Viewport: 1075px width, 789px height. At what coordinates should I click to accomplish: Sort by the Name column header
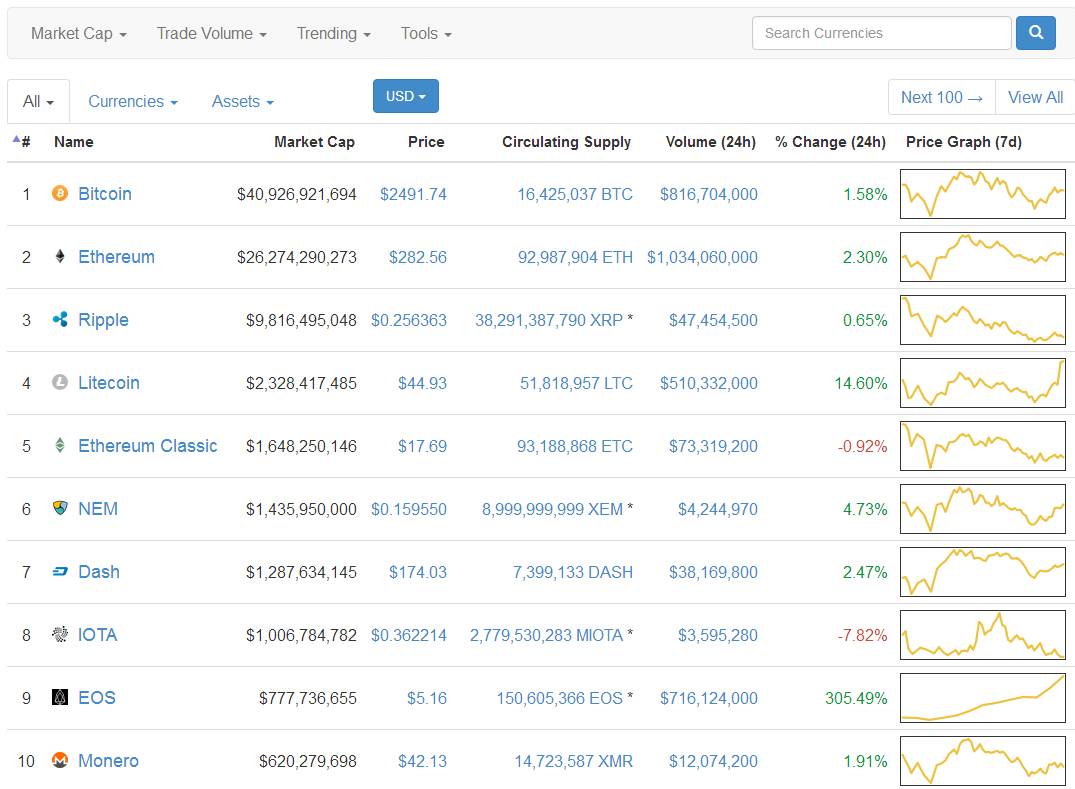point(73,142)
